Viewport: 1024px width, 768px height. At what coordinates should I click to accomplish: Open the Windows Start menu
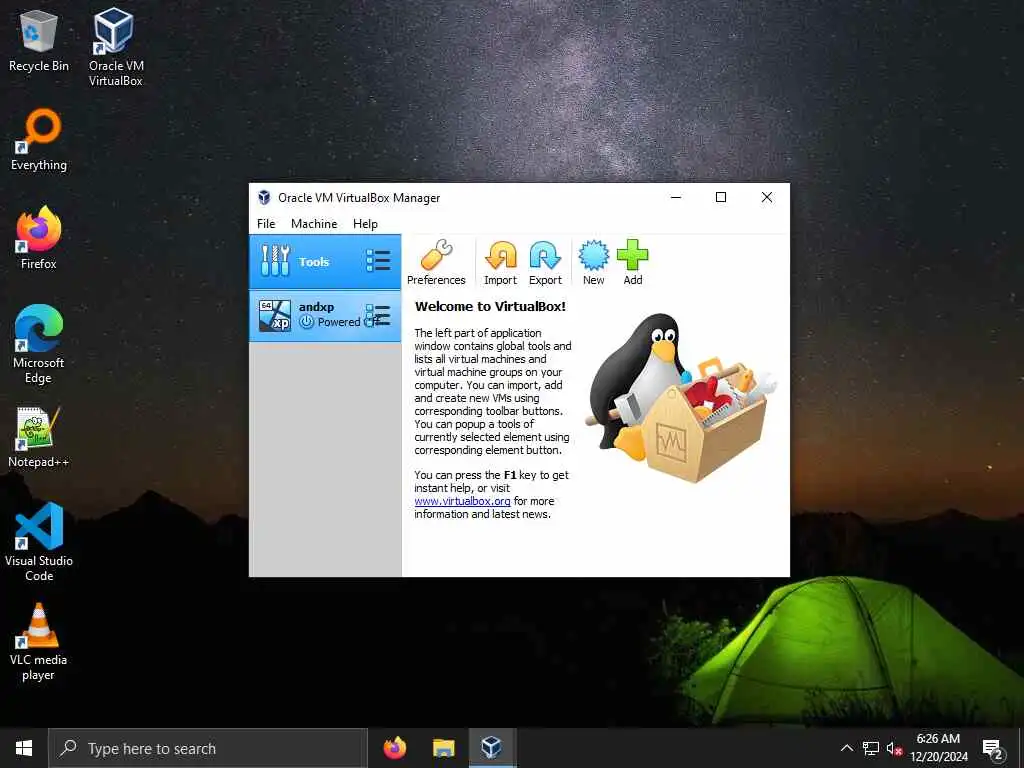pos(24,748)
